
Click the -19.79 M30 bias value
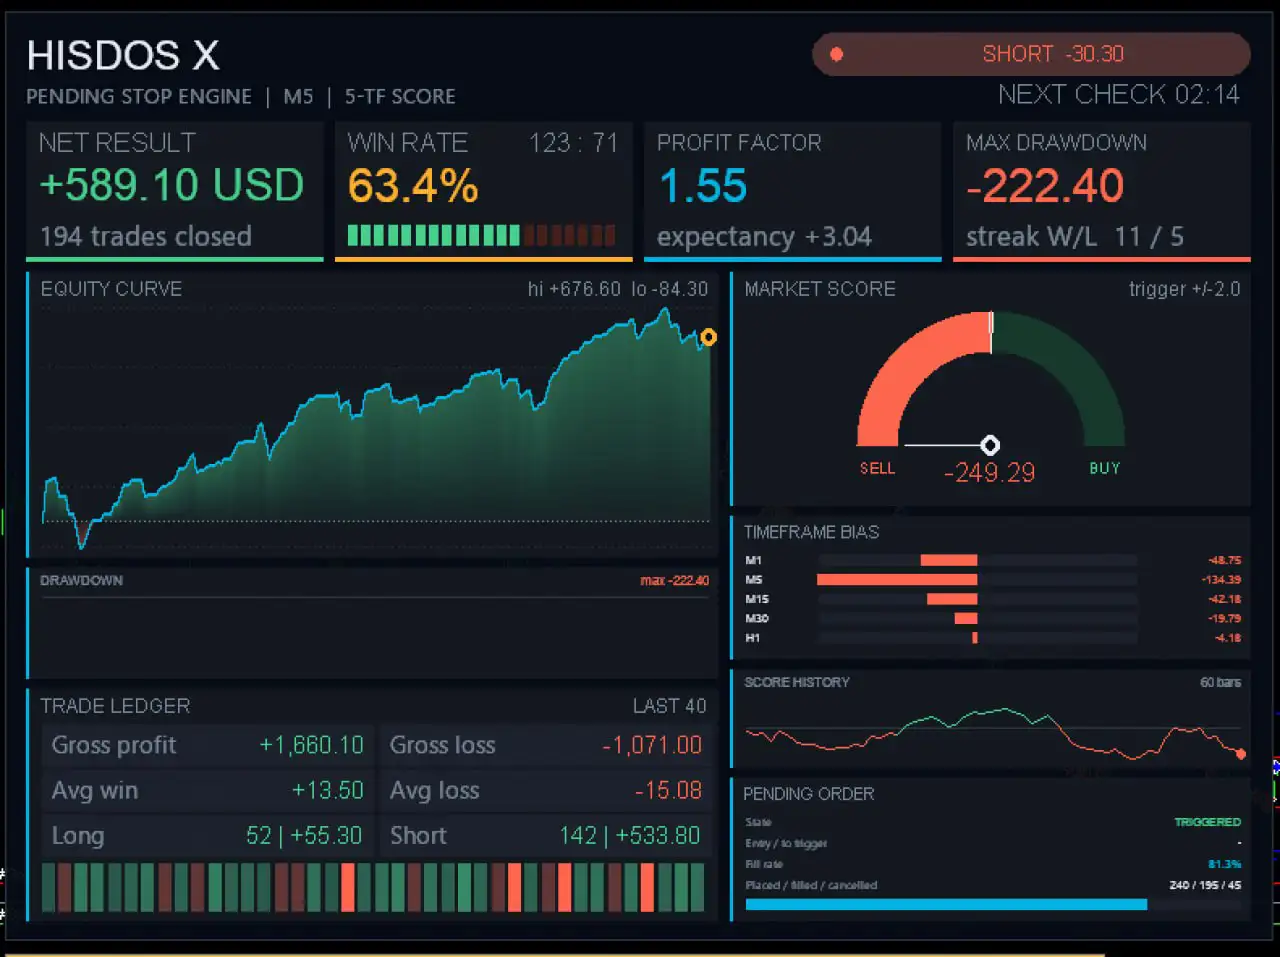tap(1224, 618)
